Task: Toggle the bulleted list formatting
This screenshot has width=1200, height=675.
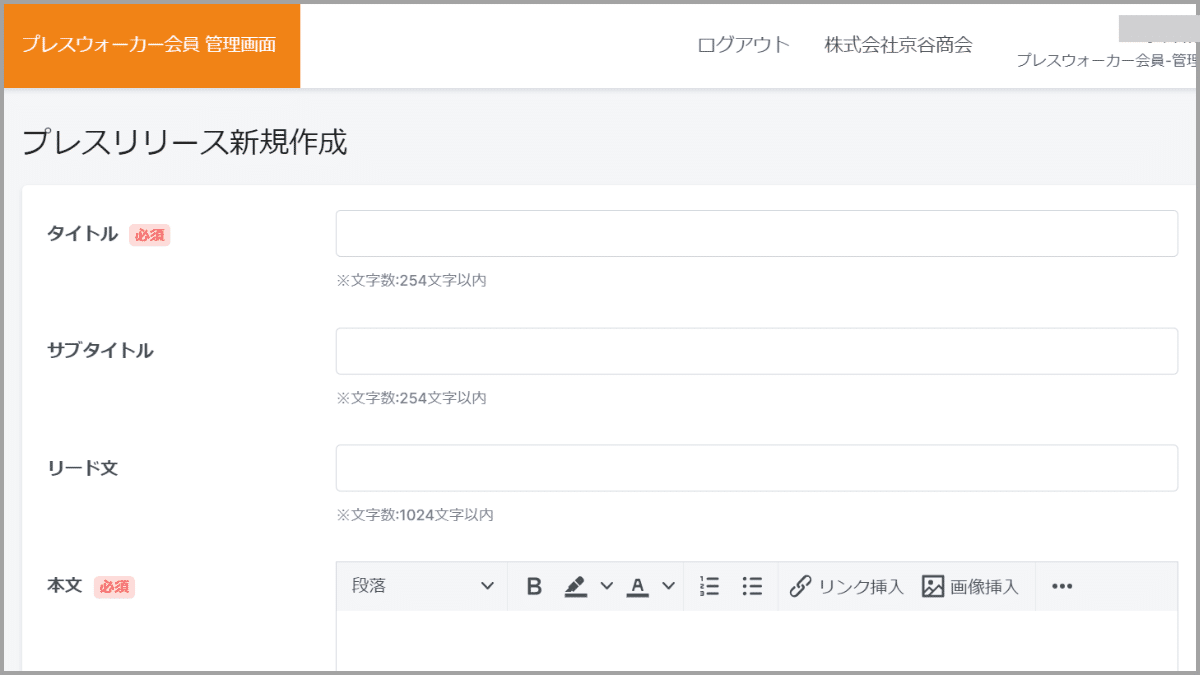Action: [x=752, y=586]
